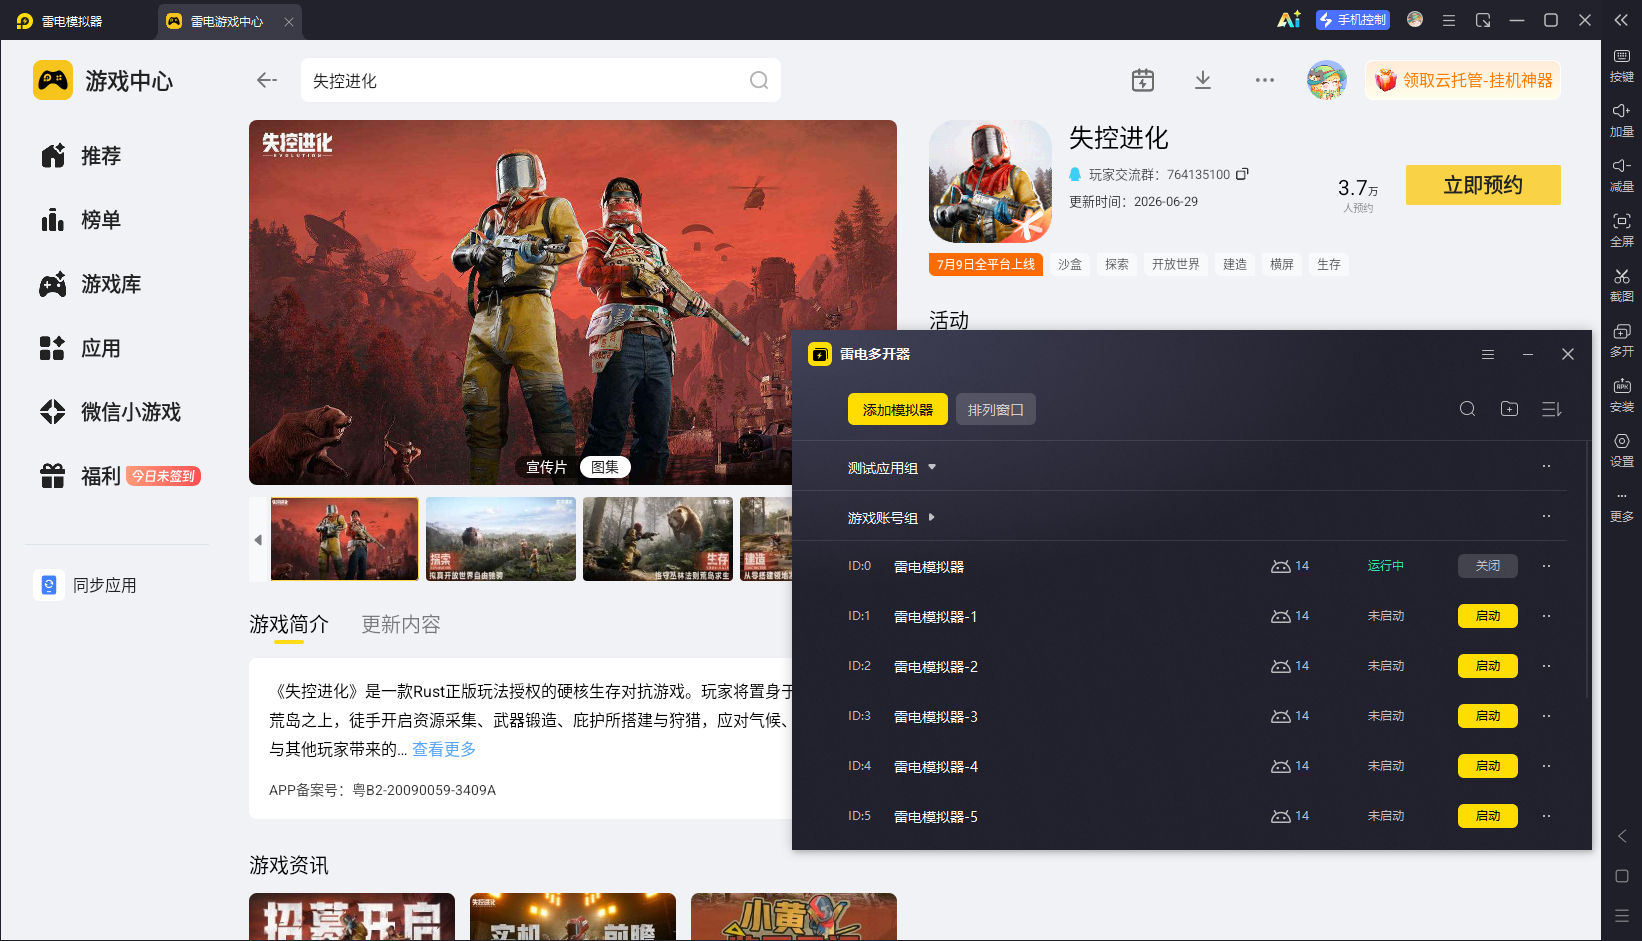
Task: Open hamburger menu of 雷电多开器 window
Action: point(1488,354)
